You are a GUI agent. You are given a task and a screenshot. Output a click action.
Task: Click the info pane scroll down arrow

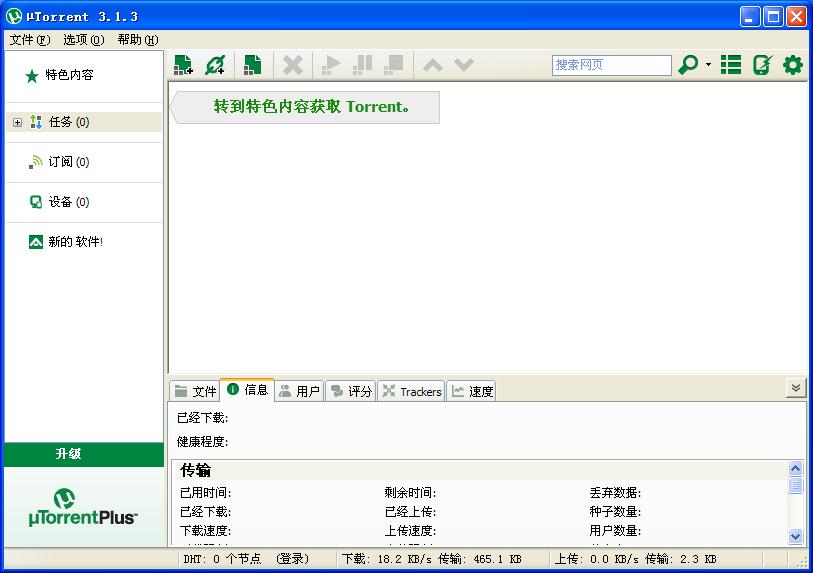coord(795,536)
